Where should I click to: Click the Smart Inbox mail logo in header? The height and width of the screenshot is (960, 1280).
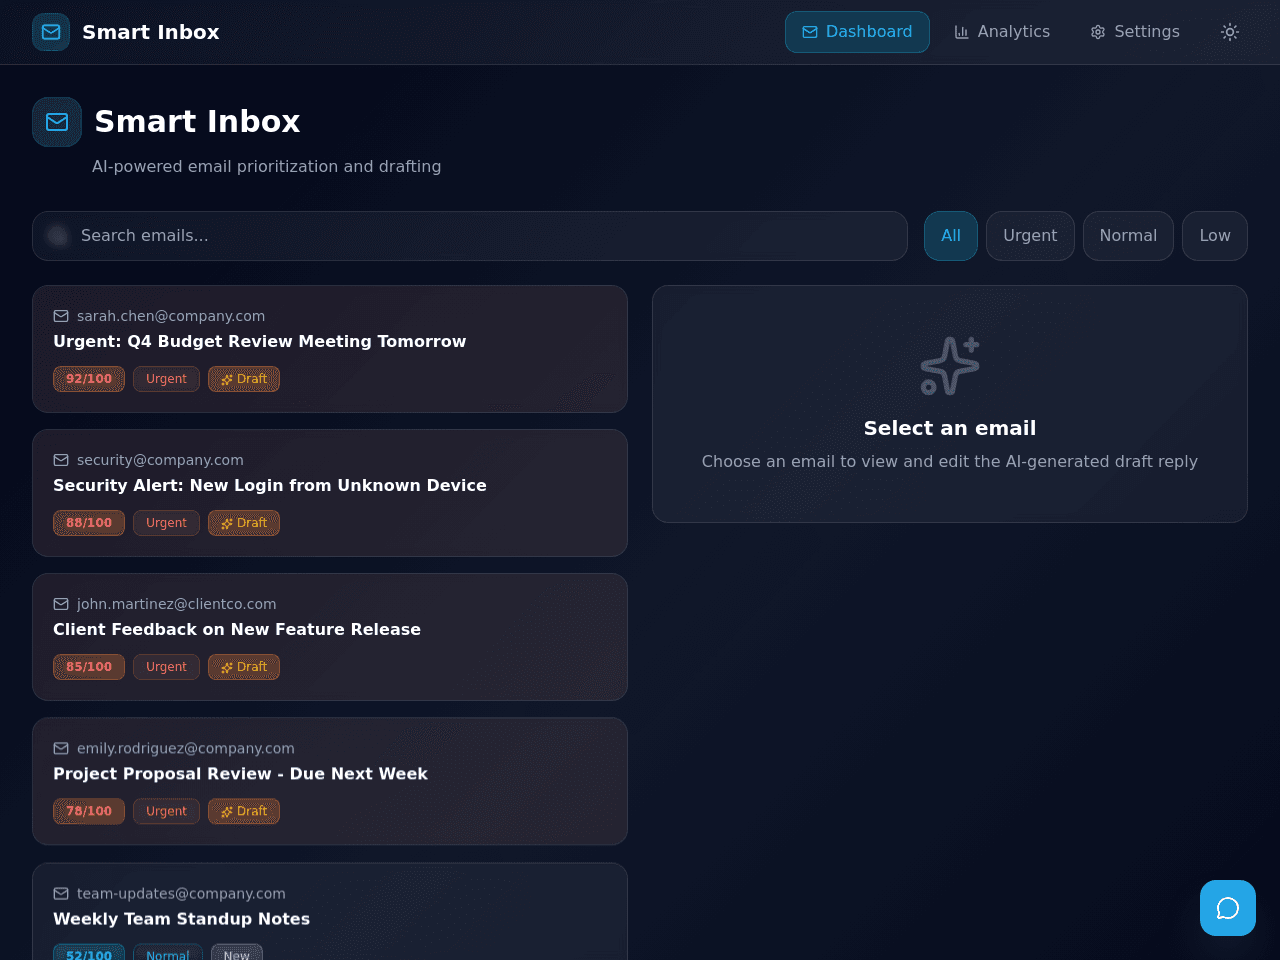[51, 32]
